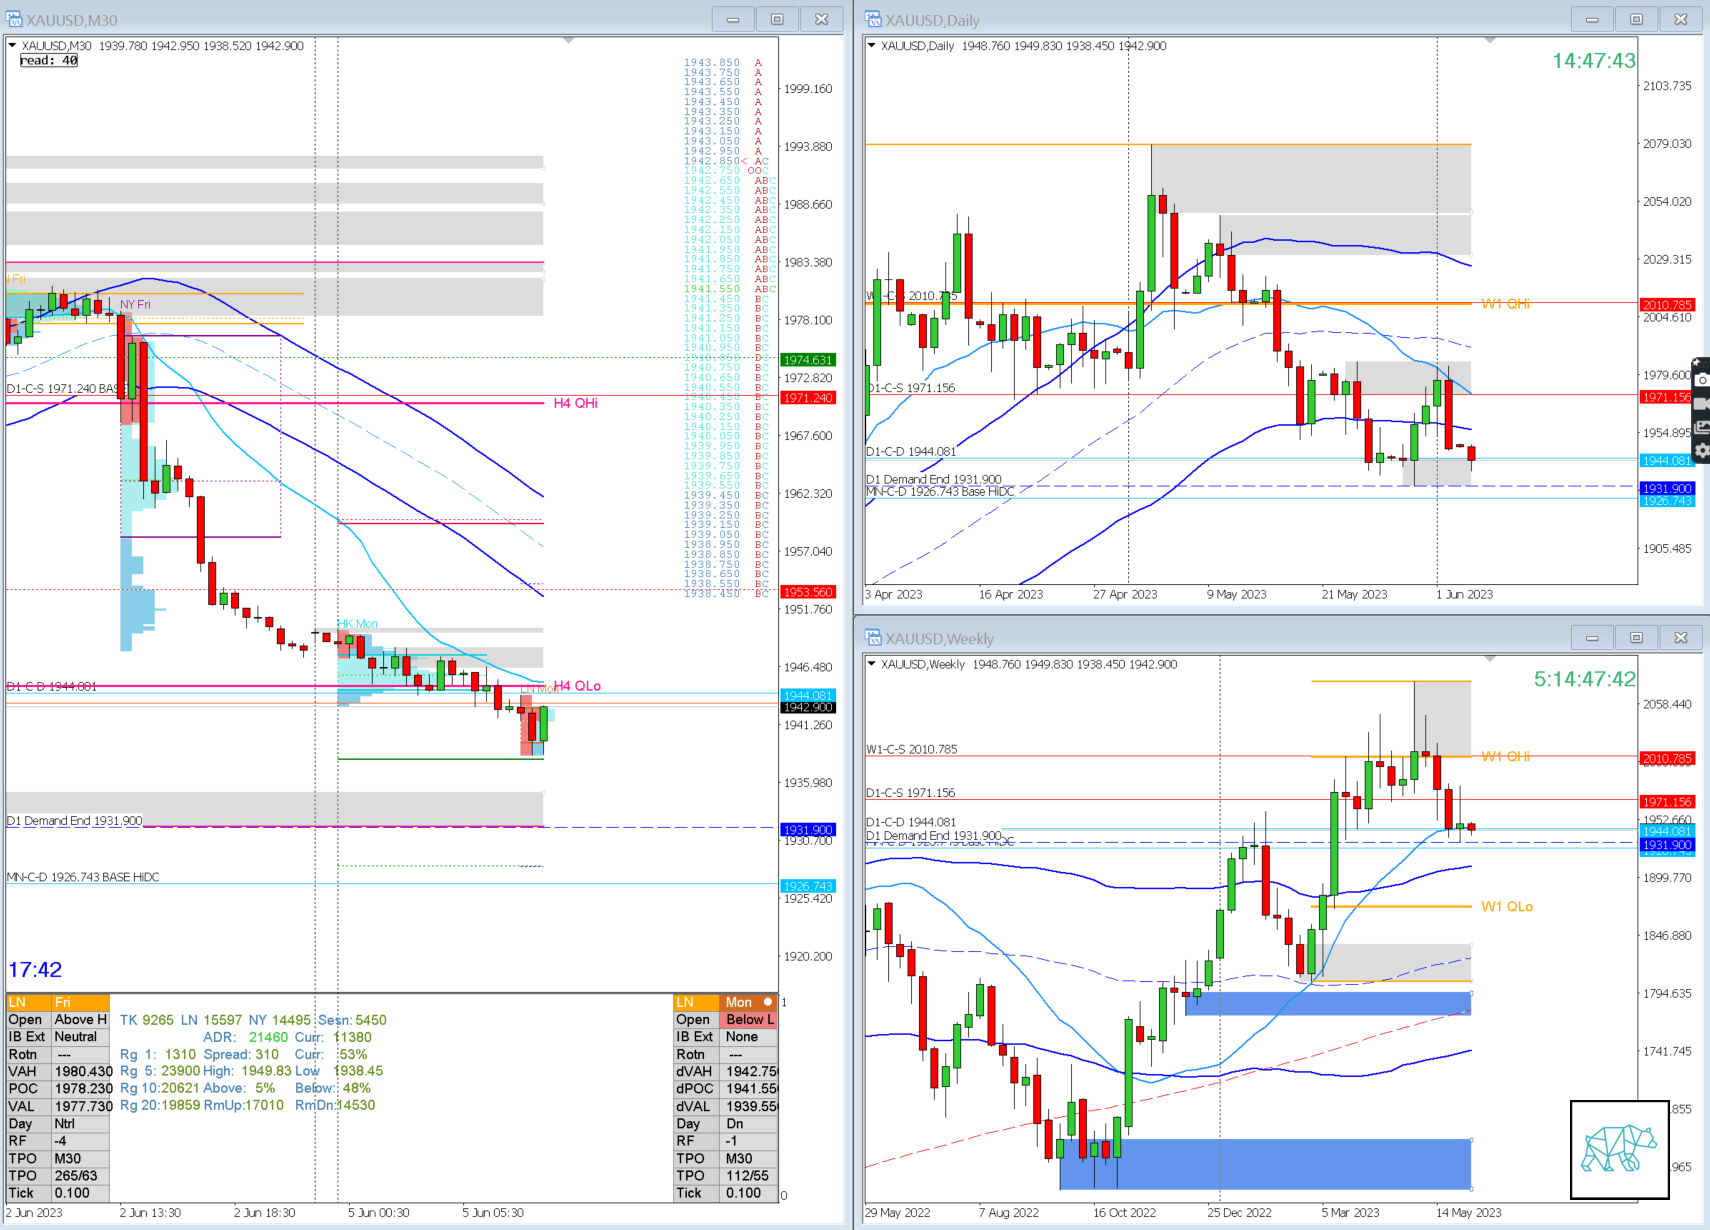Click the XAUUSD,Weekly window chart icon
The image size is (1710, 1230).
[x=873, y=638]
